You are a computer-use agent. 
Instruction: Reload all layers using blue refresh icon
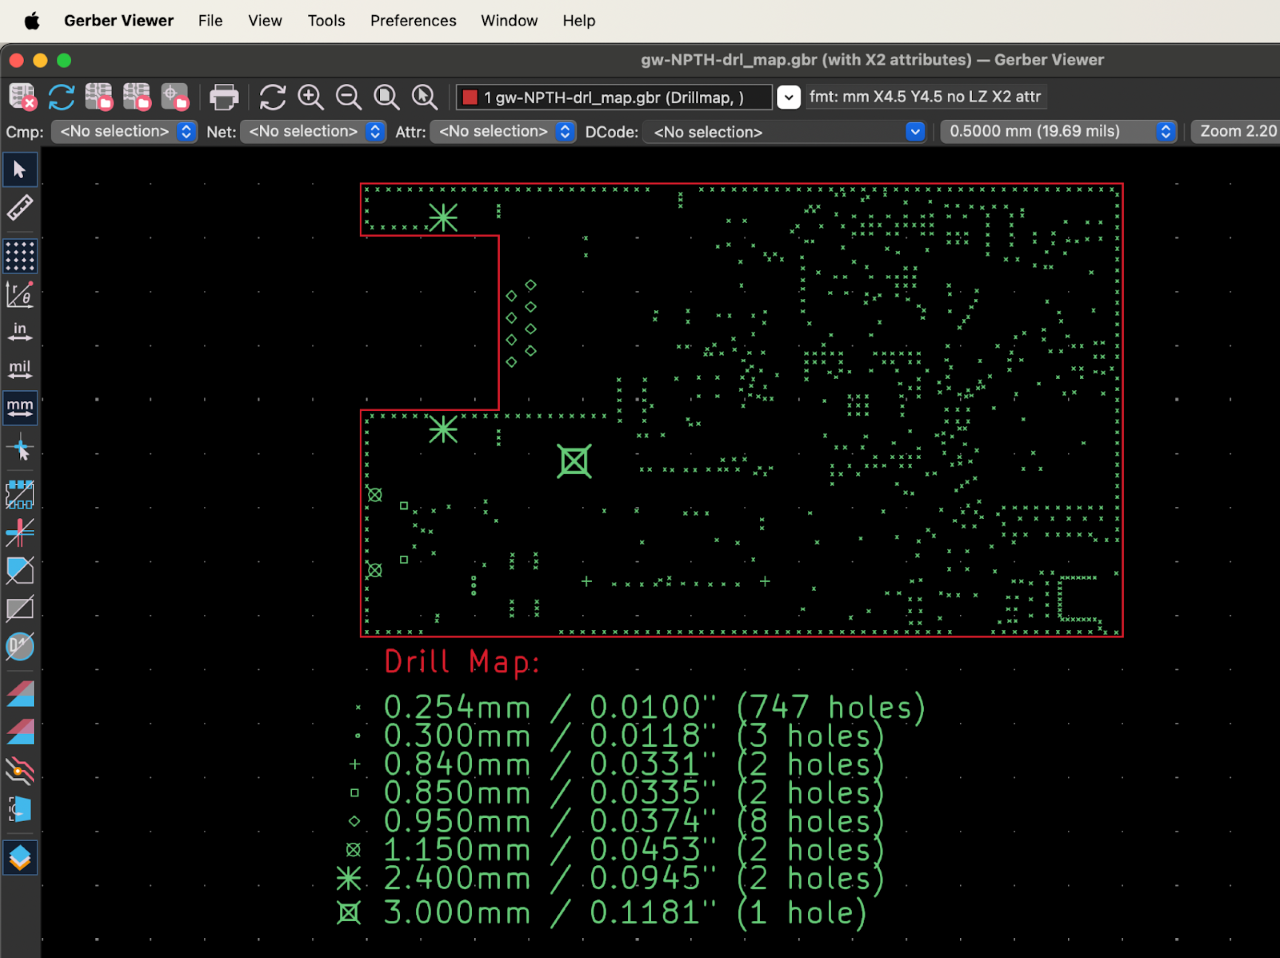[x=61, y=97]
